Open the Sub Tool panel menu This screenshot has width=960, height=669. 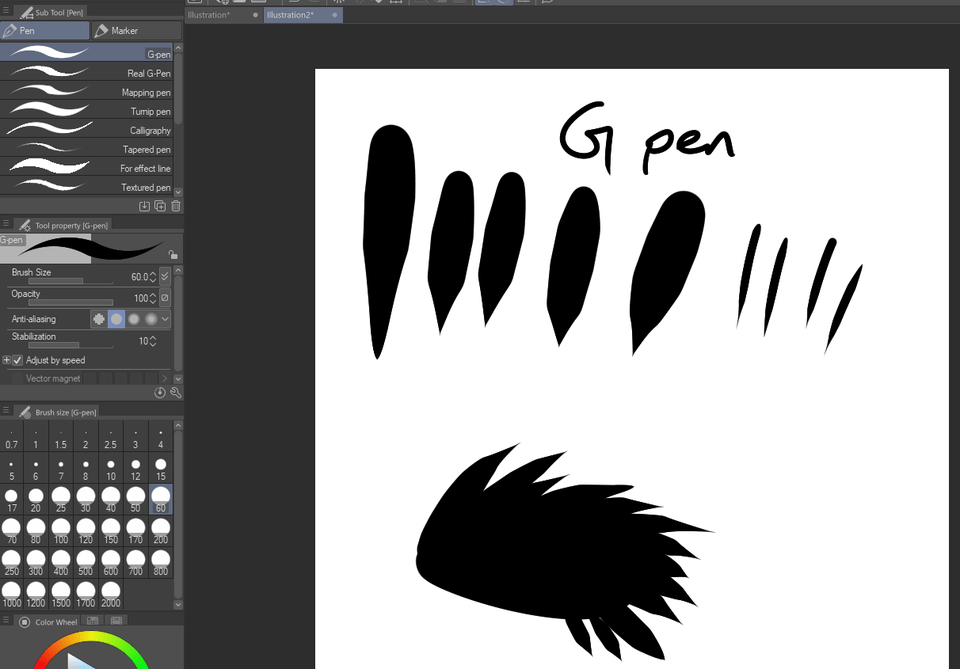pos(6,11)
